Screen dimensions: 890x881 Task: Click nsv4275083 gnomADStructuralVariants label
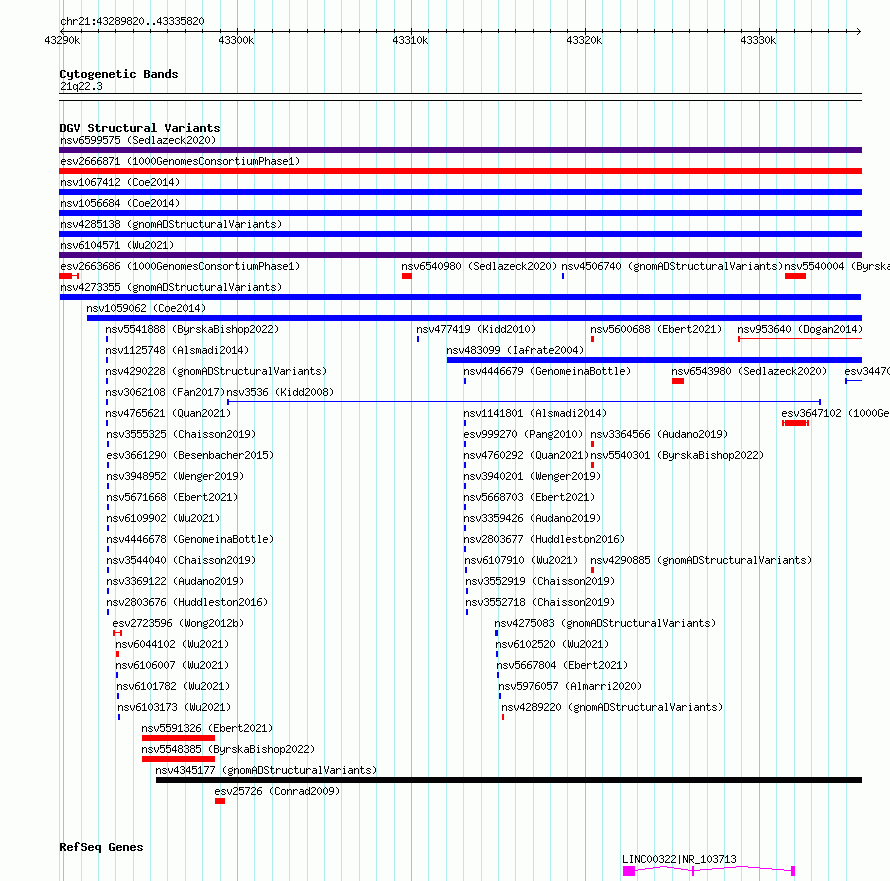coord(605,623)
